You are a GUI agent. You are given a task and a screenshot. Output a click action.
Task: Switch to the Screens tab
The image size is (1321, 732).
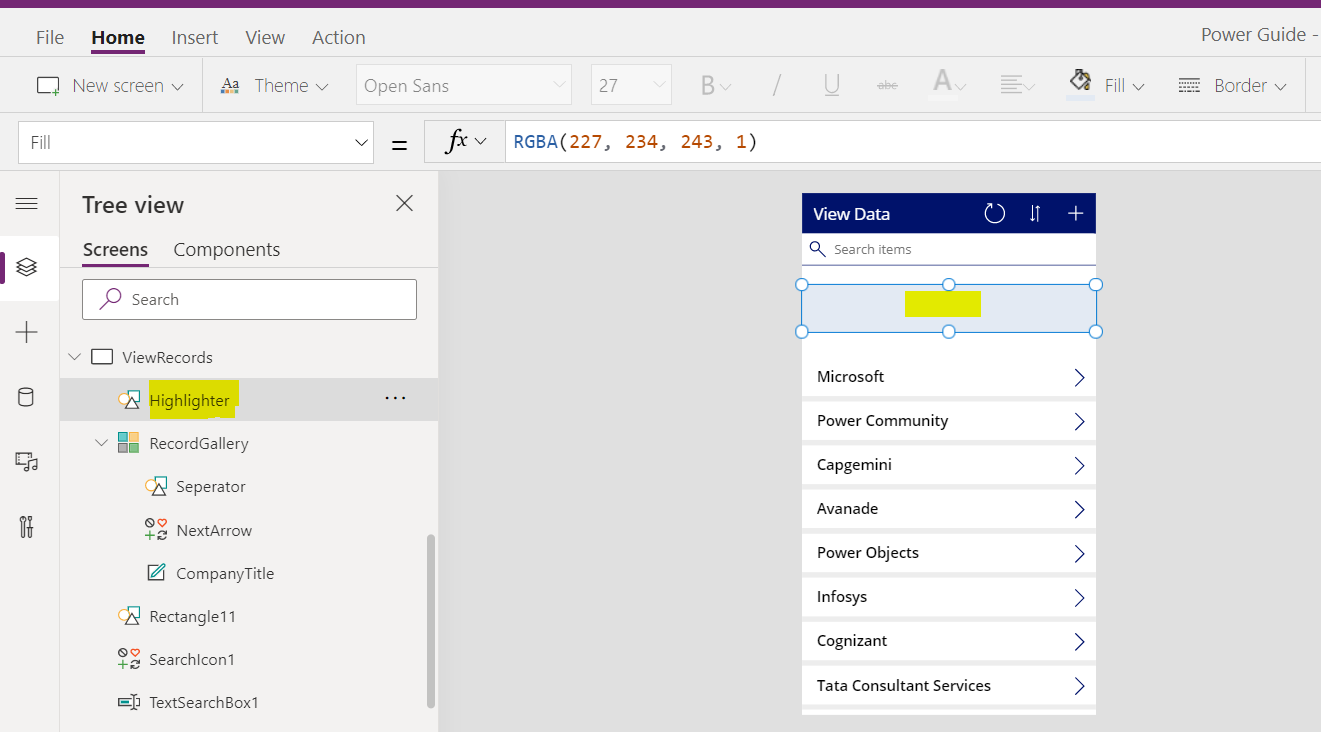point(115,250)
